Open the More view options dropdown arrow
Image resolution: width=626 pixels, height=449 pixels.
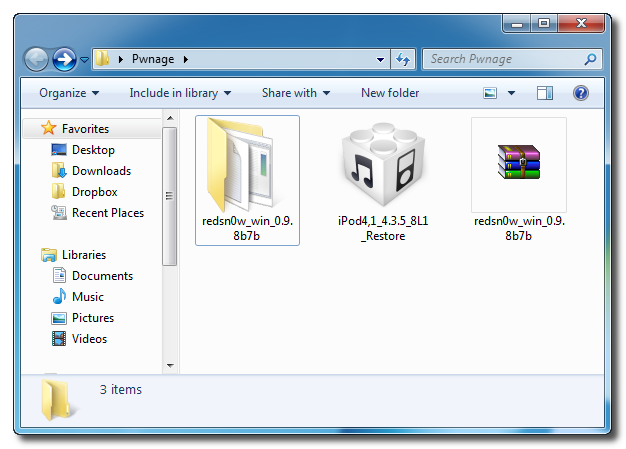[x=511, y=93]
